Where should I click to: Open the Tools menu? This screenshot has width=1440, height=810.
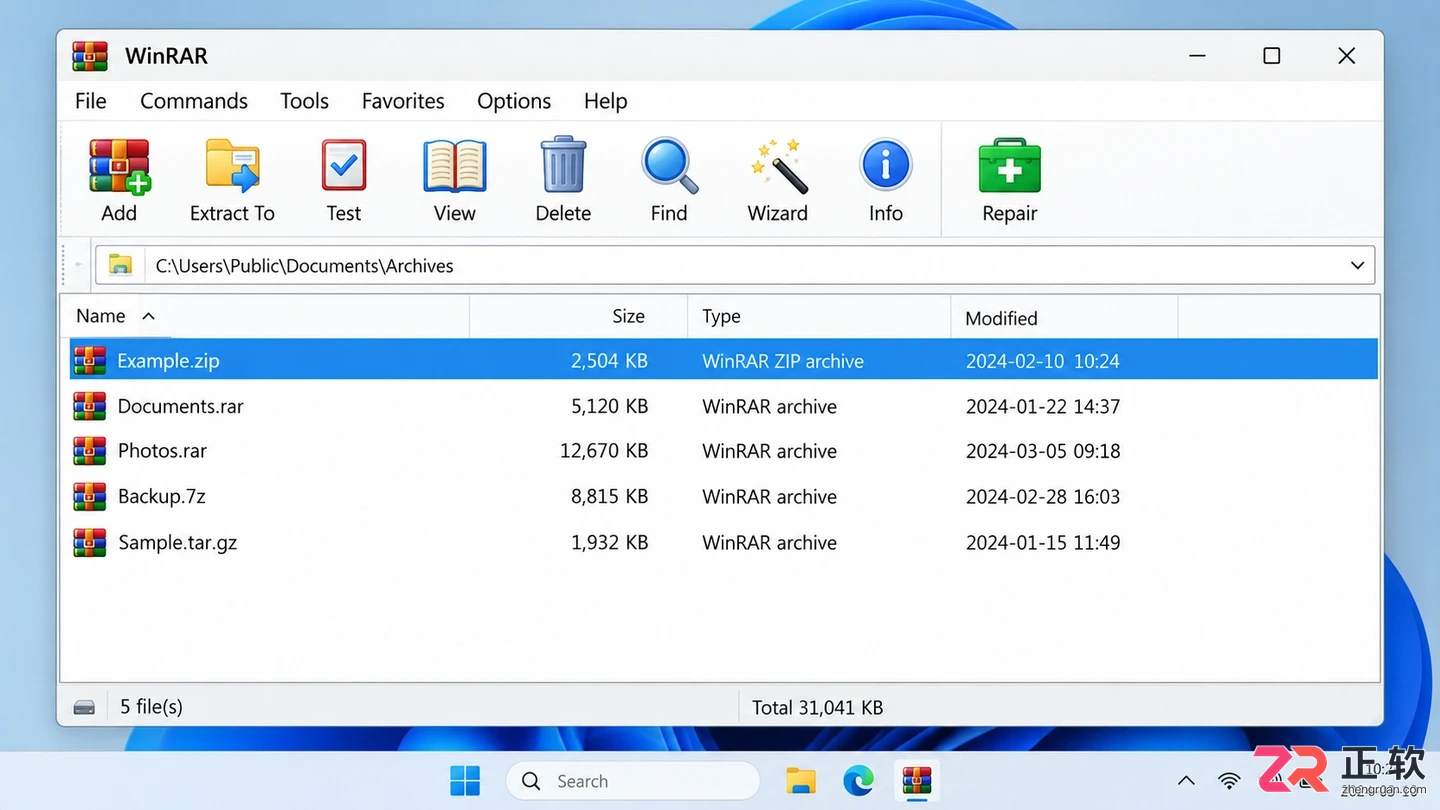[305, 101]
